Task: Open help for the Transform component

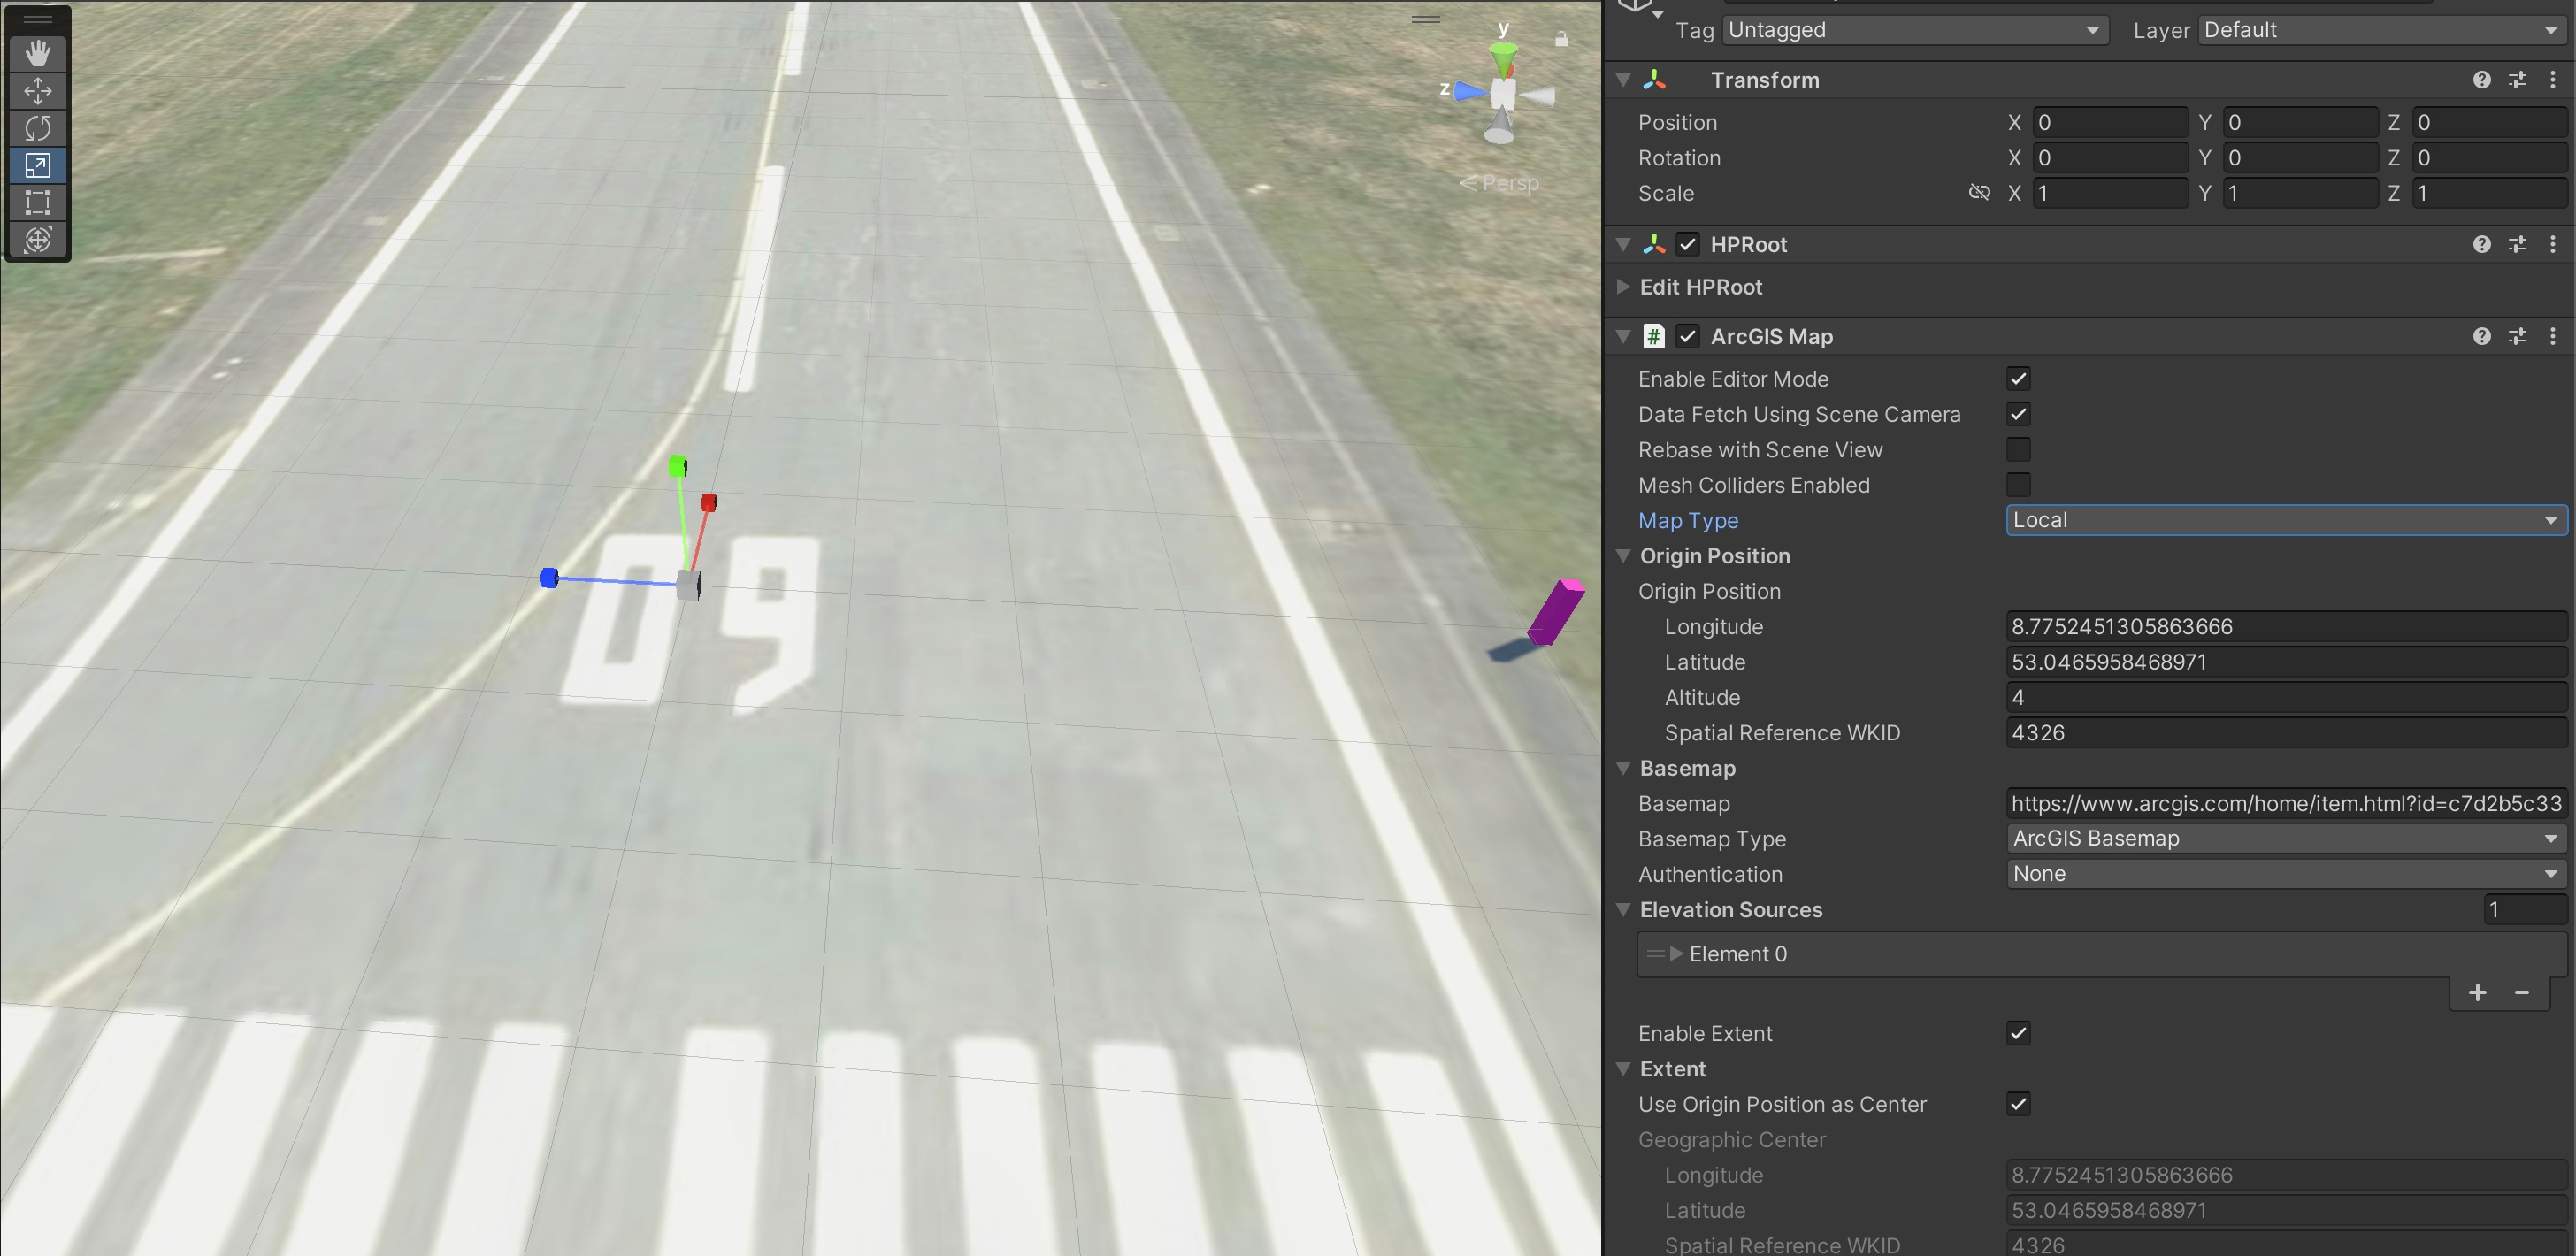Action: click(x=2482, y=80)
